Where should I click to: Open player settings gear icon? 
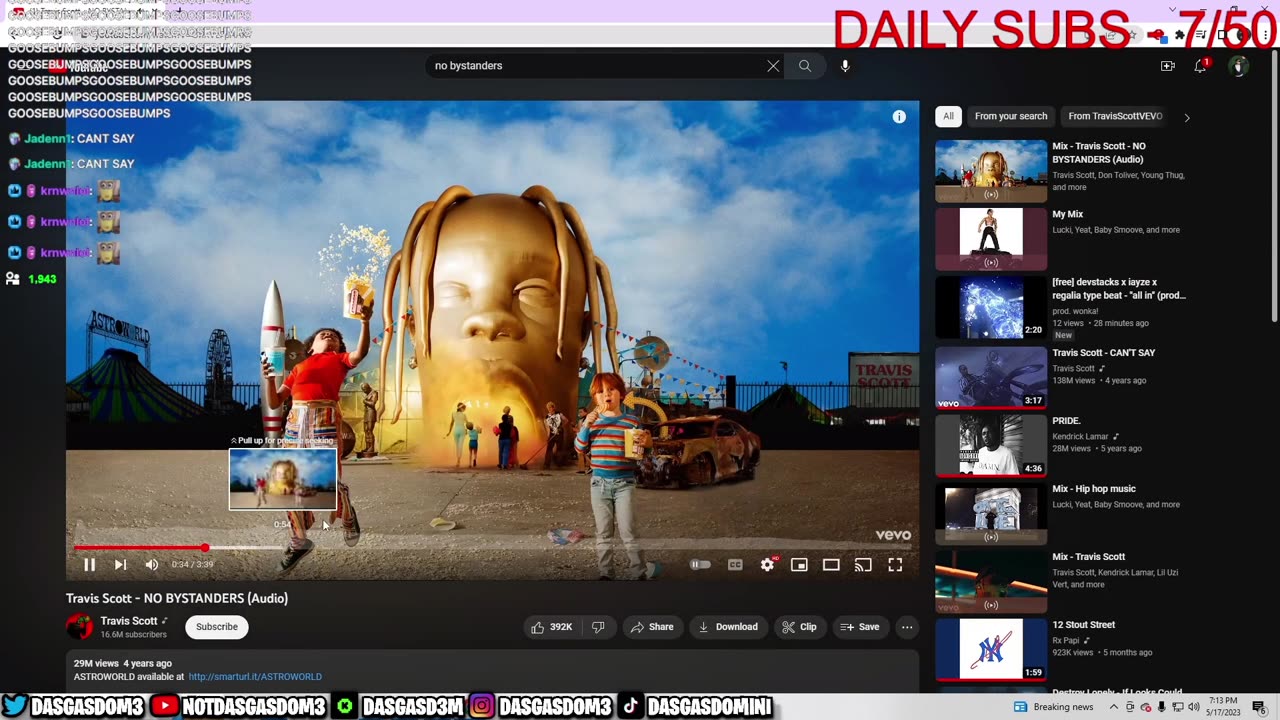[767, 565]
